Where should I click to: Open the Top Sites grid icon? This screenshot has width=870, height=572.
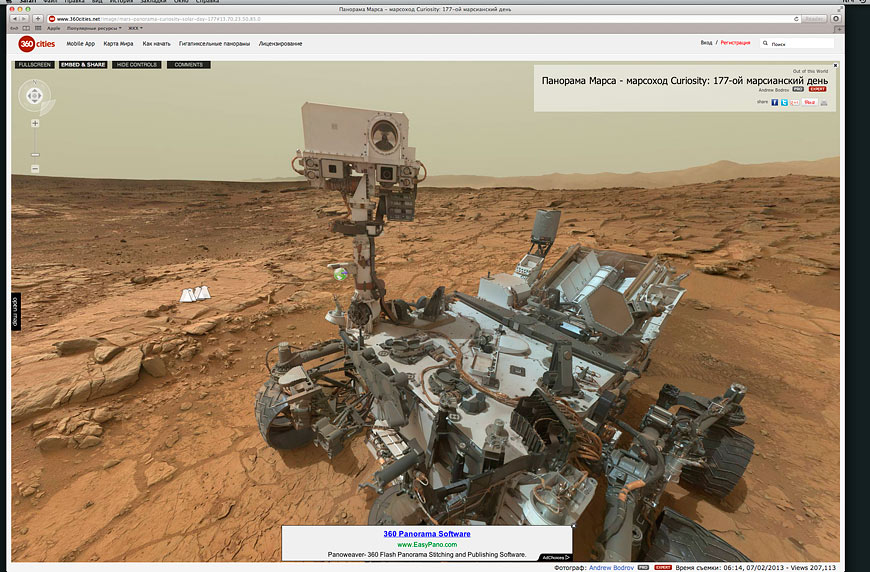tap(38, 28)
